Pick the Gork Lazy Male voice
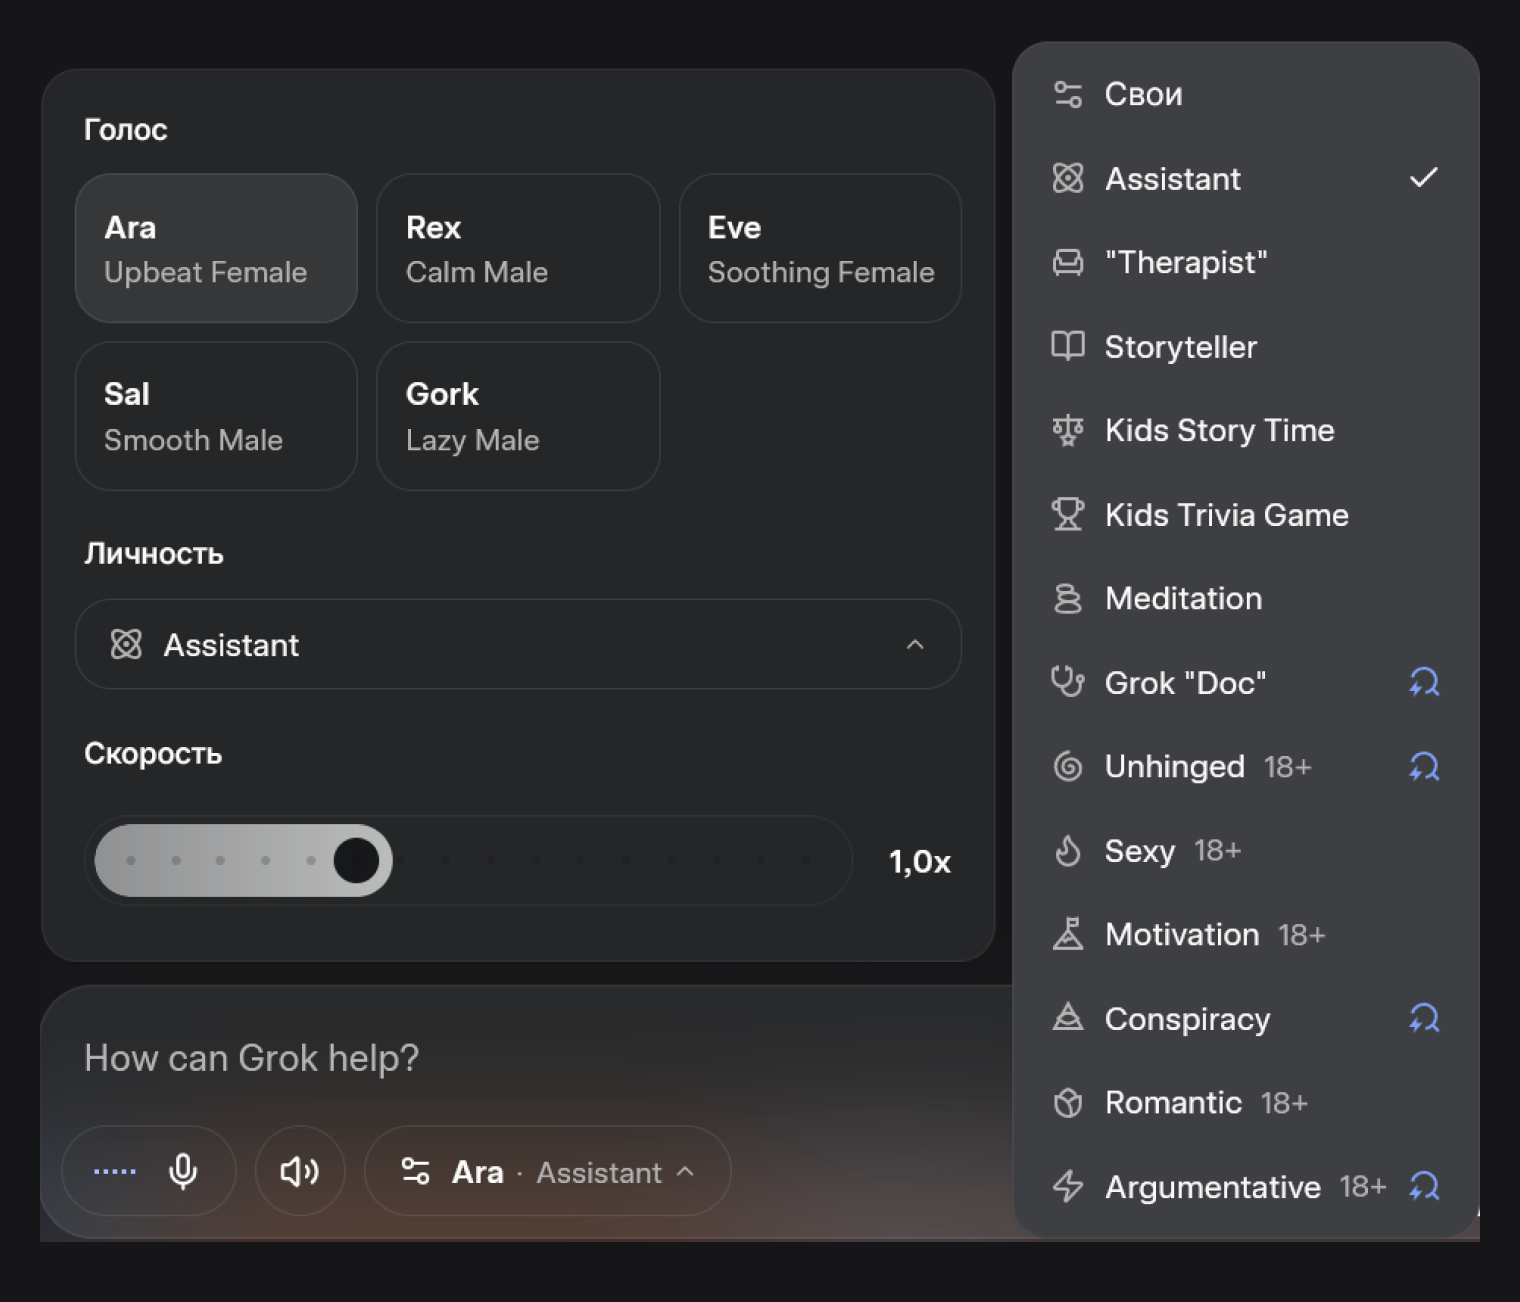This screenshot has height=1302, width=1520. click(x=518, y=416)
